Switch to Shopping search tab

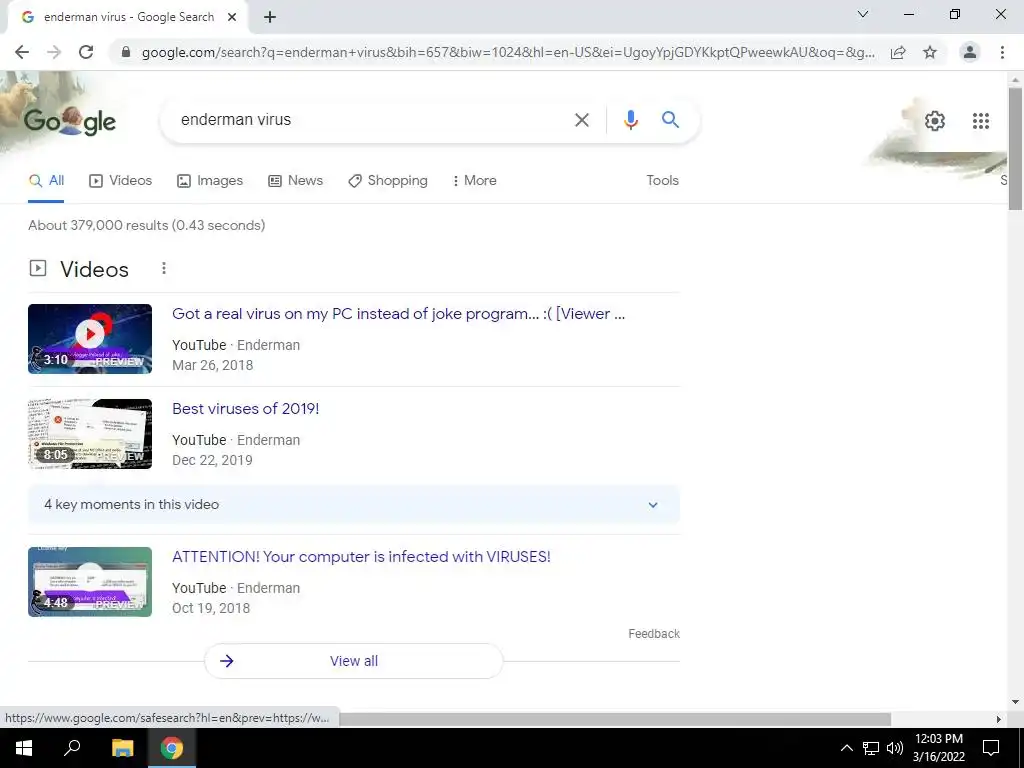[388, 181]
